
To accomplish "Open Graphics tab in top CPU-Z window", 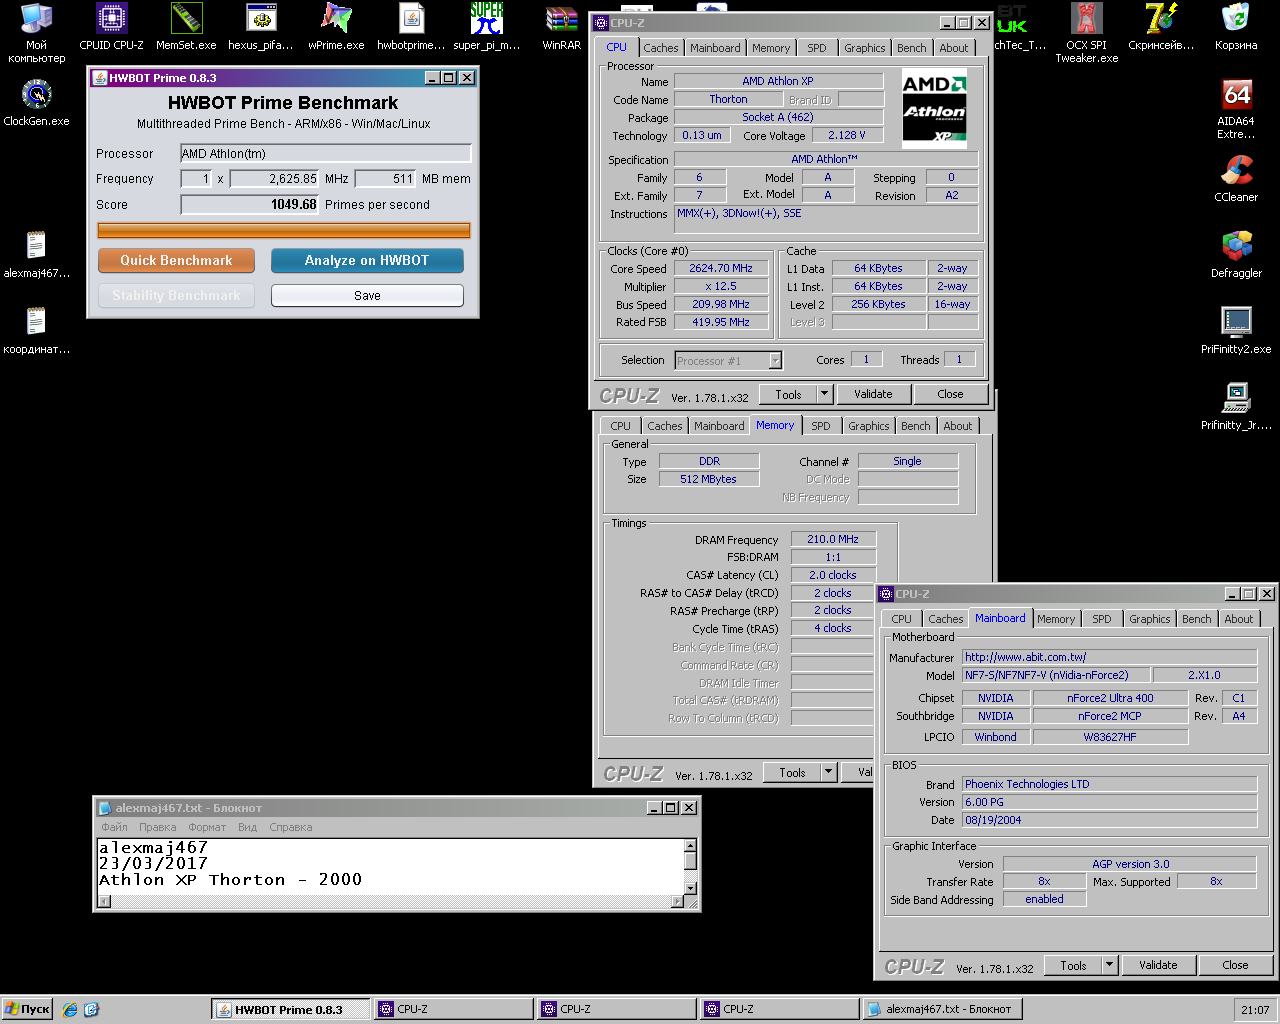I will tap(865, 48).
